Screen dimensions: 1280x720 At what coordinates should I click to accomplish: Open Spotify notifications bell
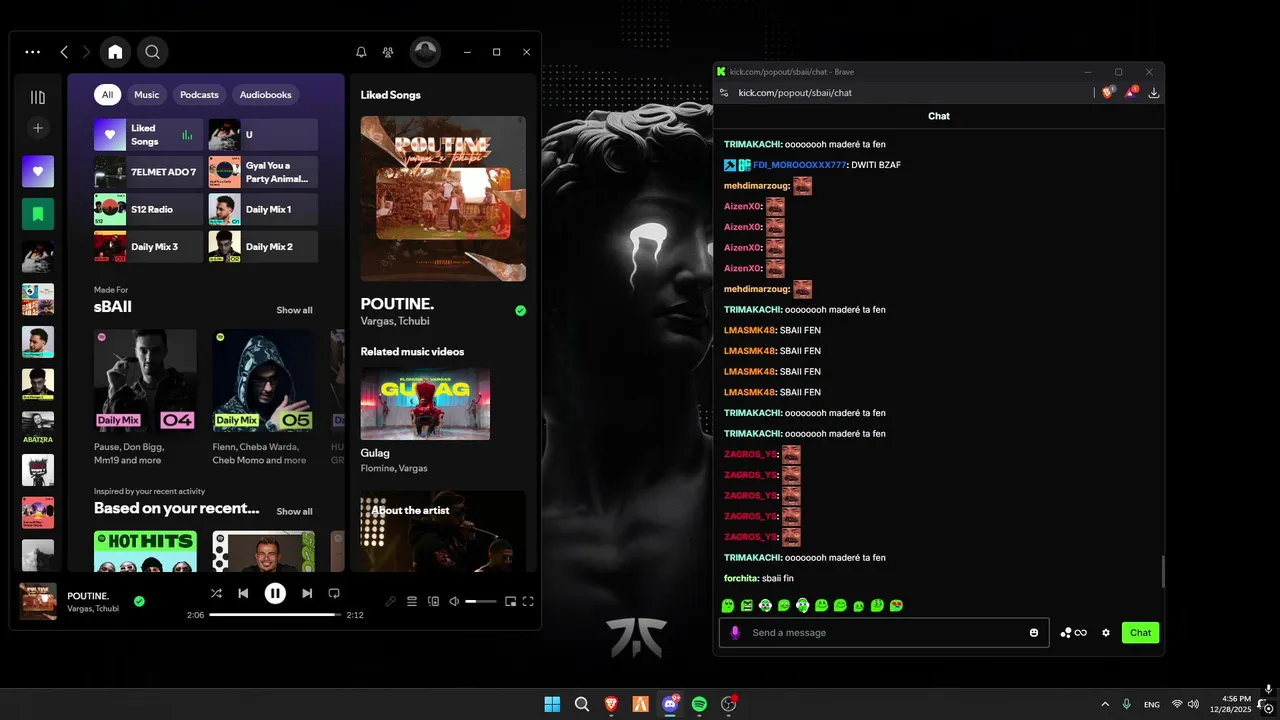(361, 52)
